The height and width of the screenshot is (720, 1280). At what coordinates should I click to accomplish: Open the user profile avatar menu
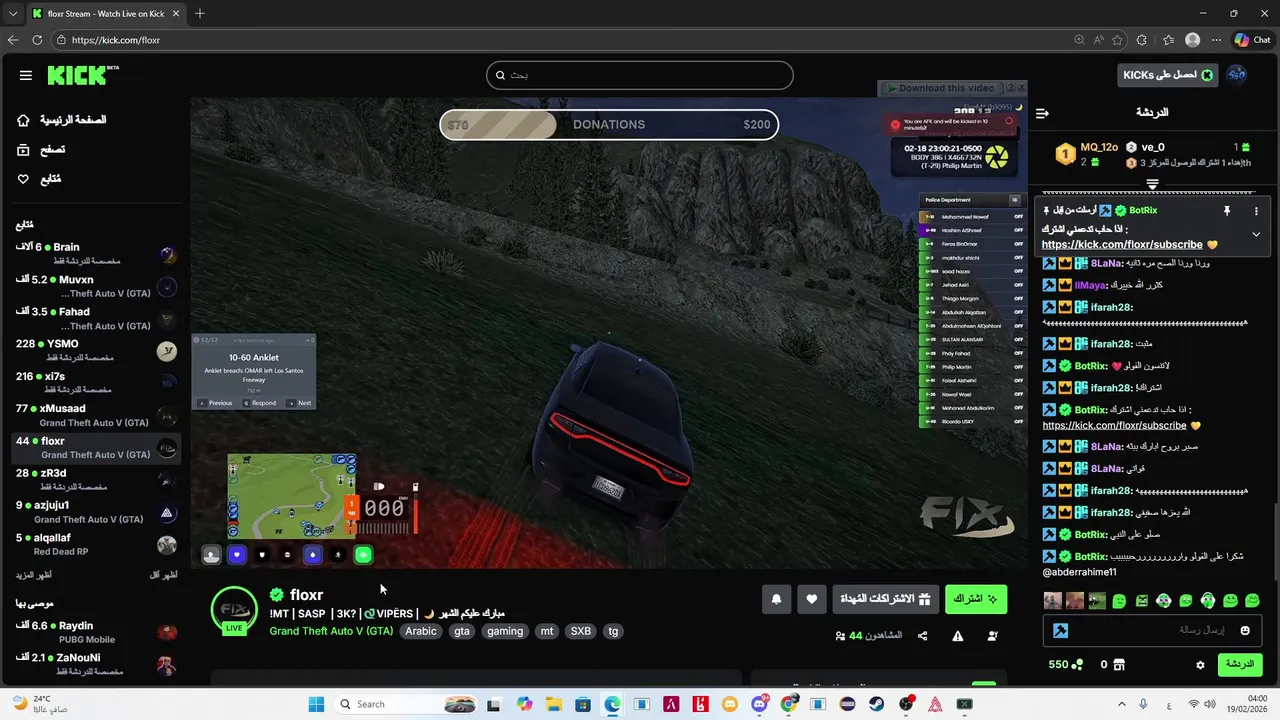[x=1236, y=75]
